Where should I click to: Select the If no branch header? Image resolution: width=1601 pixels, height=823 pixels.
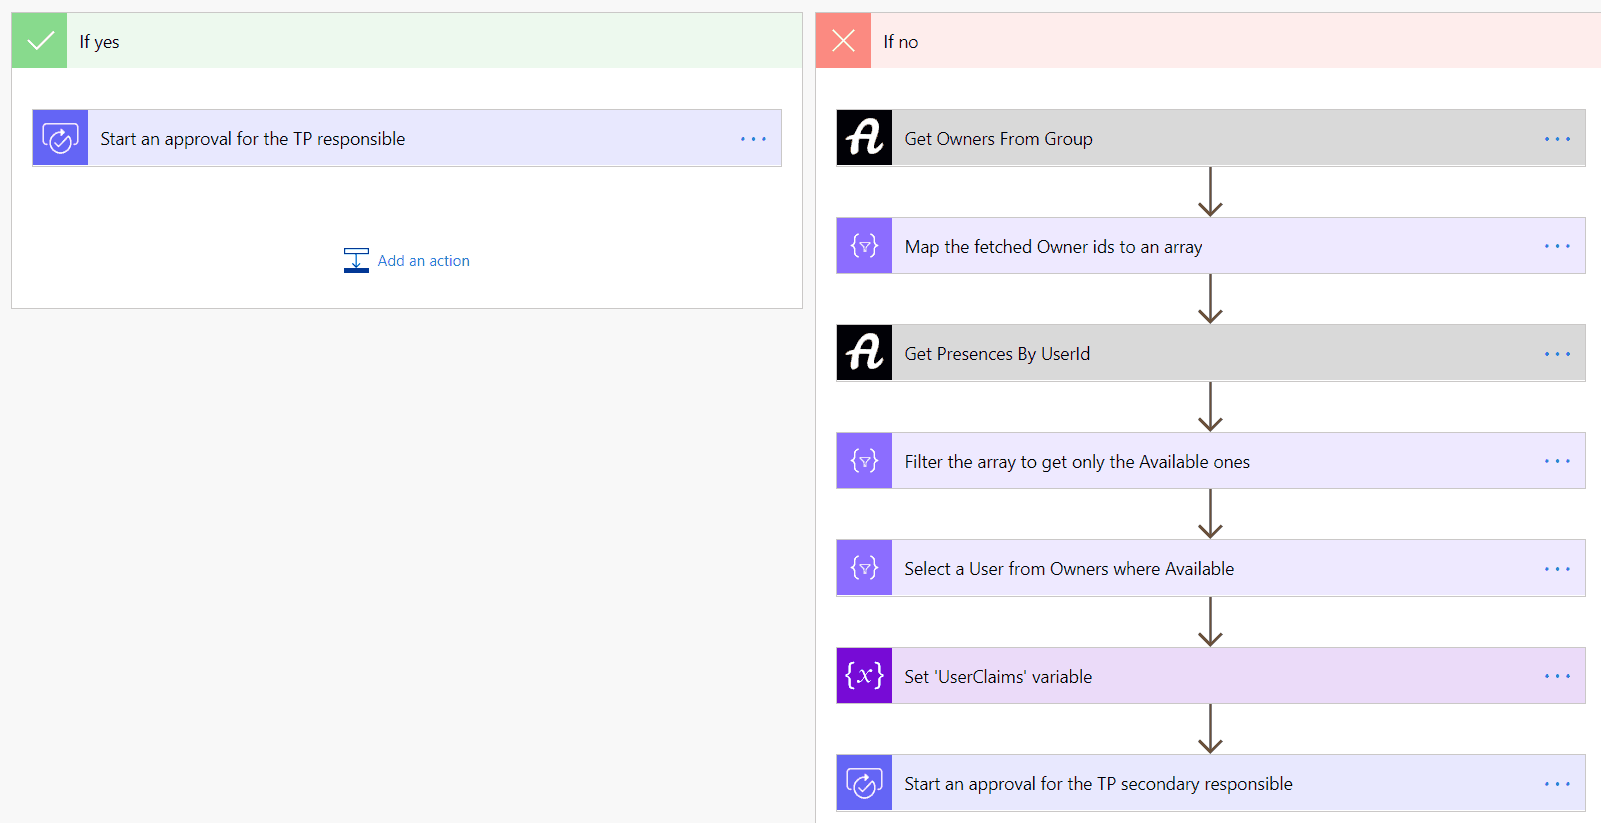[x=1208, y=41]
